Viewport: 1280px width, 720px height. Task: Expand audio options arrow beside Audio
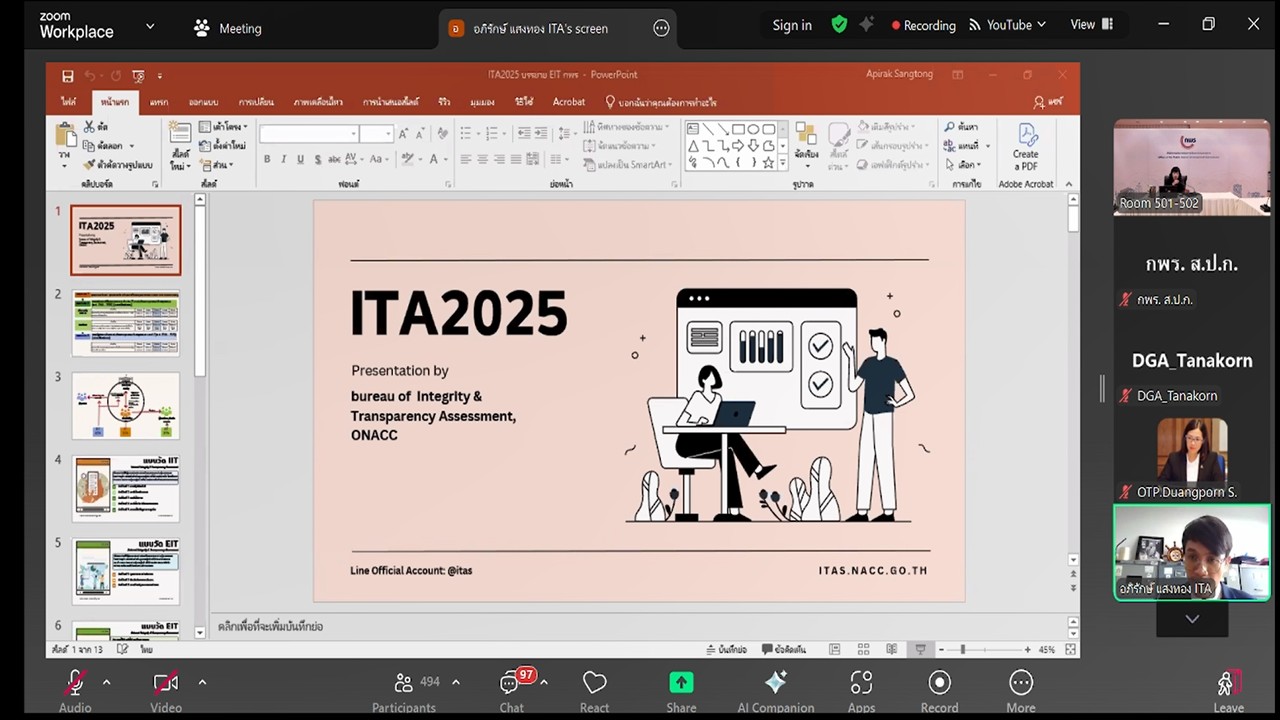pos(106,682)
